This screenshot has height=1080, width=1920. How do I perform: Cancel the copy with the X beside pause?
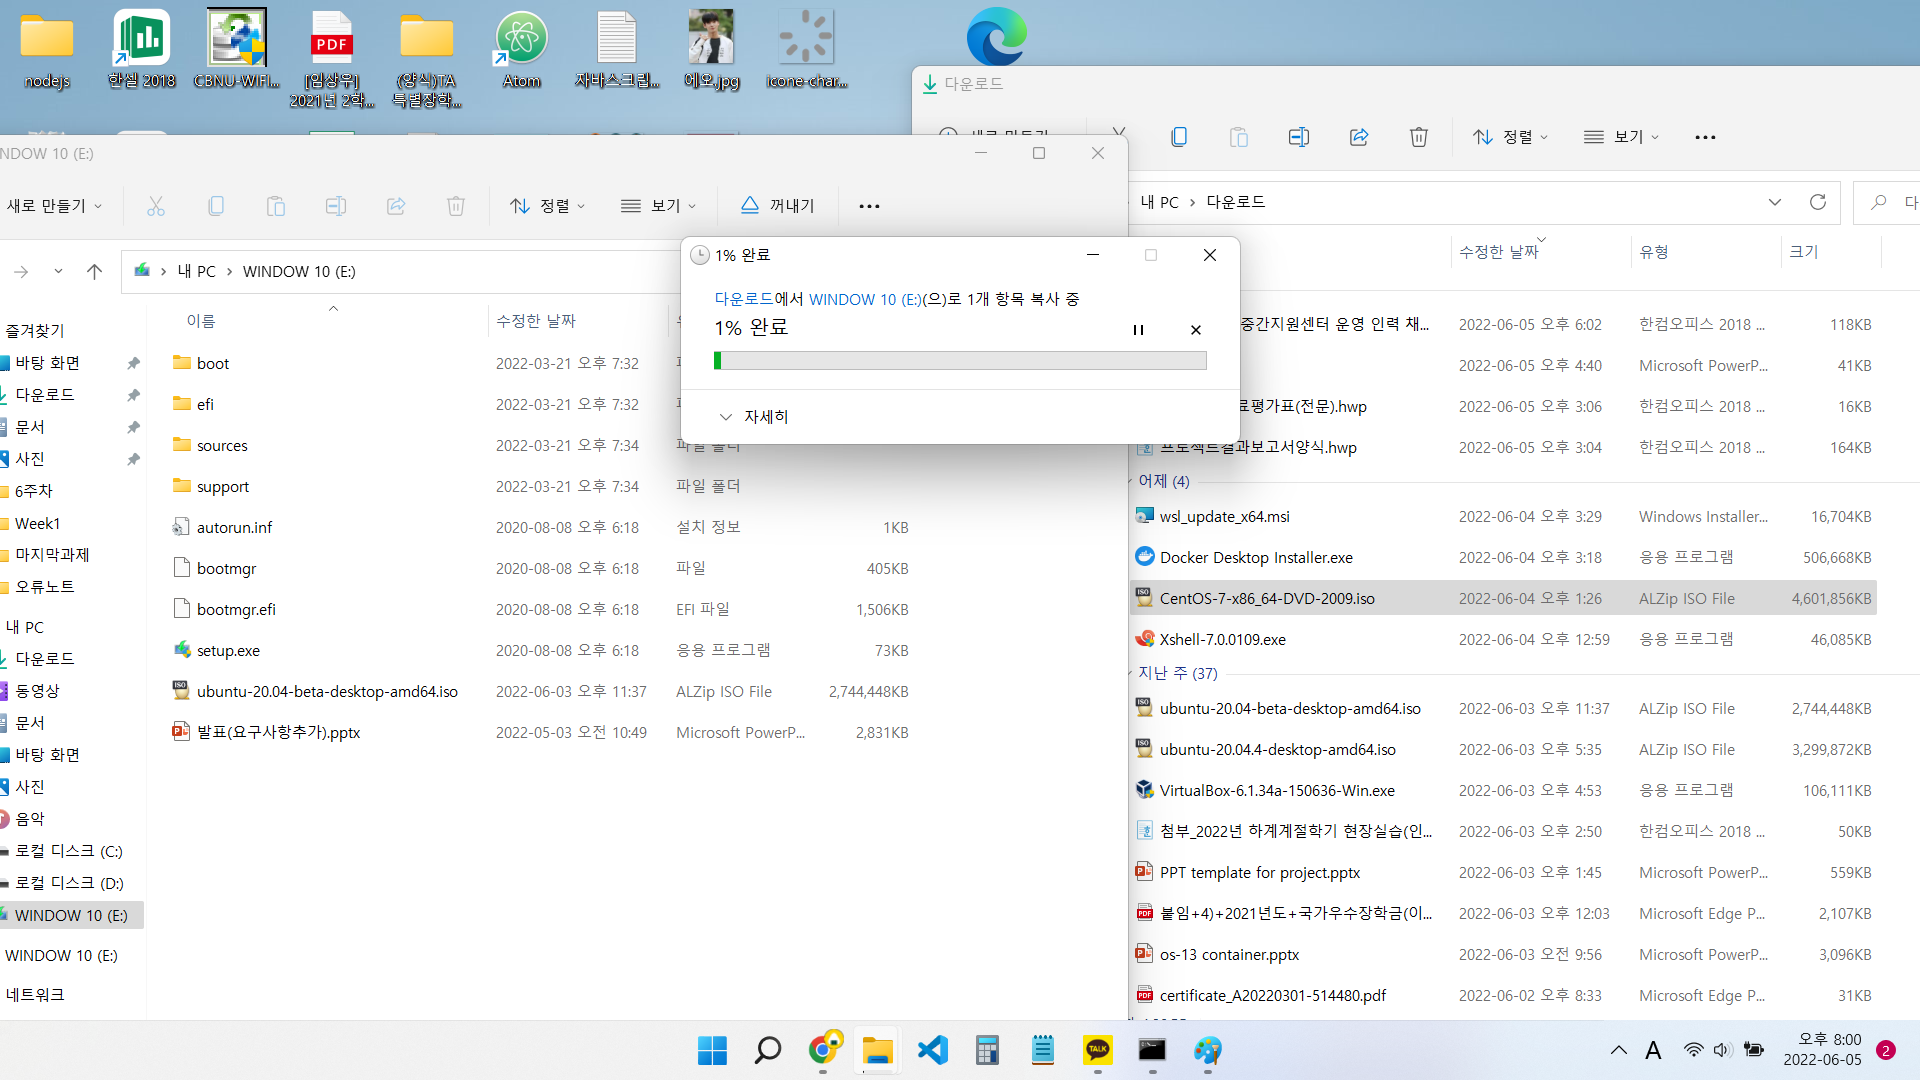click(x=1196, y=330)
